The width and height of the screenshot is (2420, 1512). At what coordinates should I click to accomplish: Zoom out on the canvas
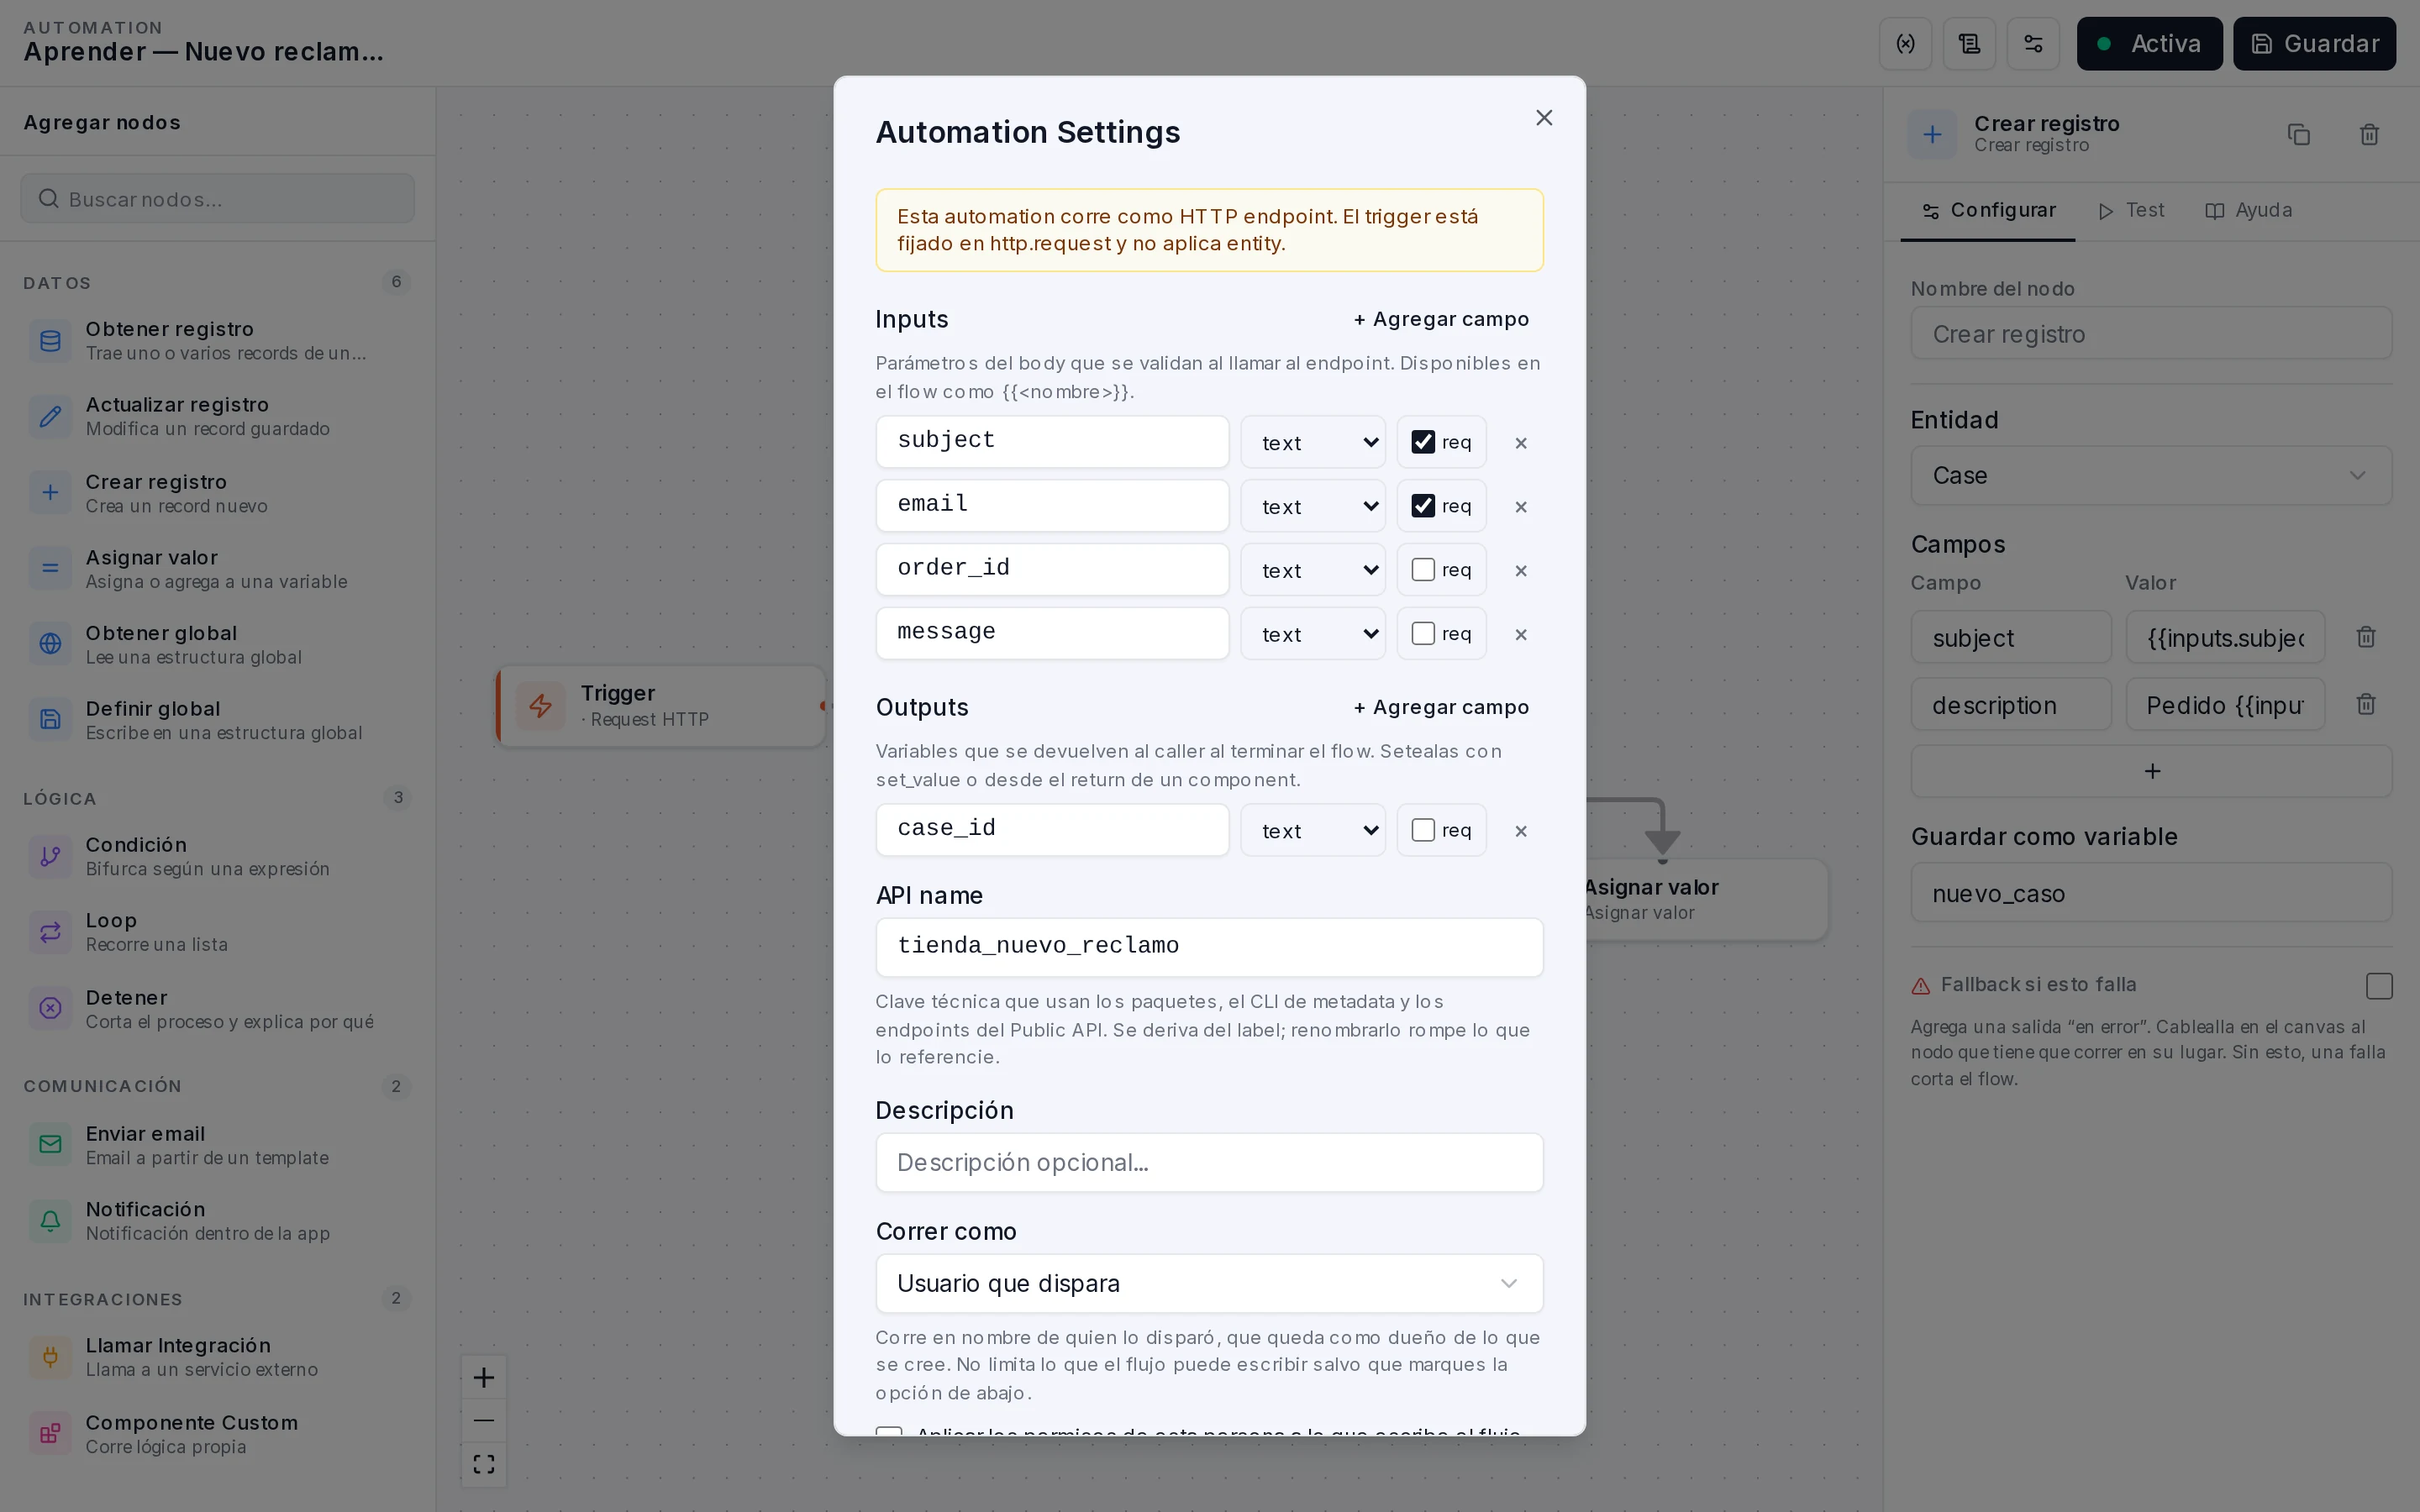tap(484, 1421)
